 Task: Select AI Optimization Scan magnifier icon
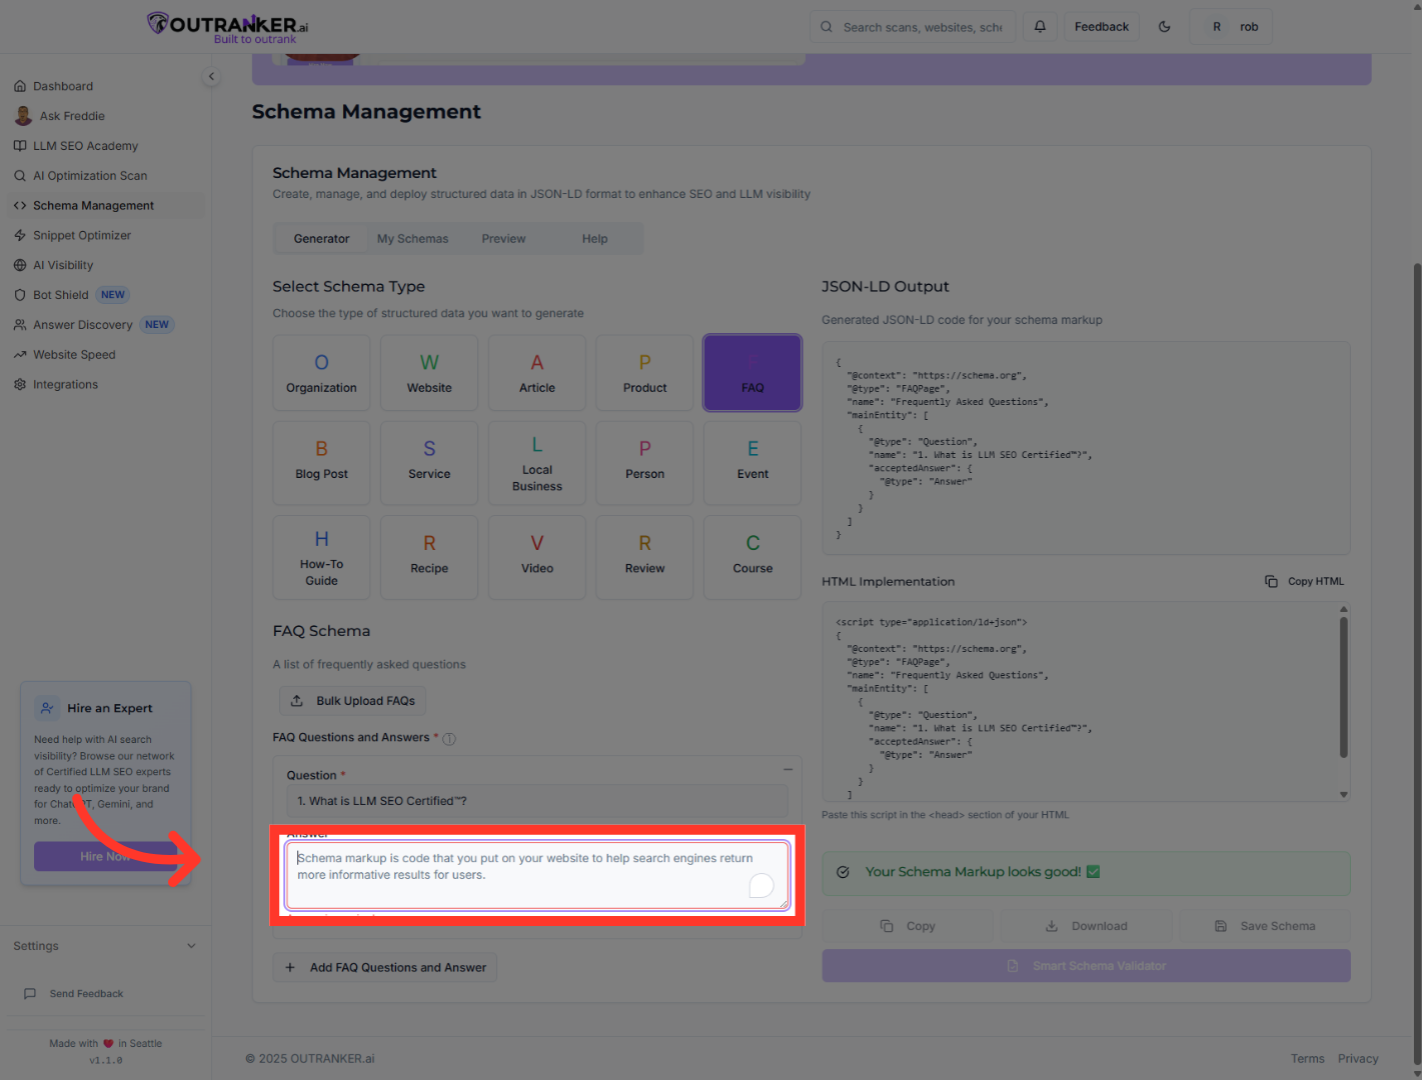point(20,176)
